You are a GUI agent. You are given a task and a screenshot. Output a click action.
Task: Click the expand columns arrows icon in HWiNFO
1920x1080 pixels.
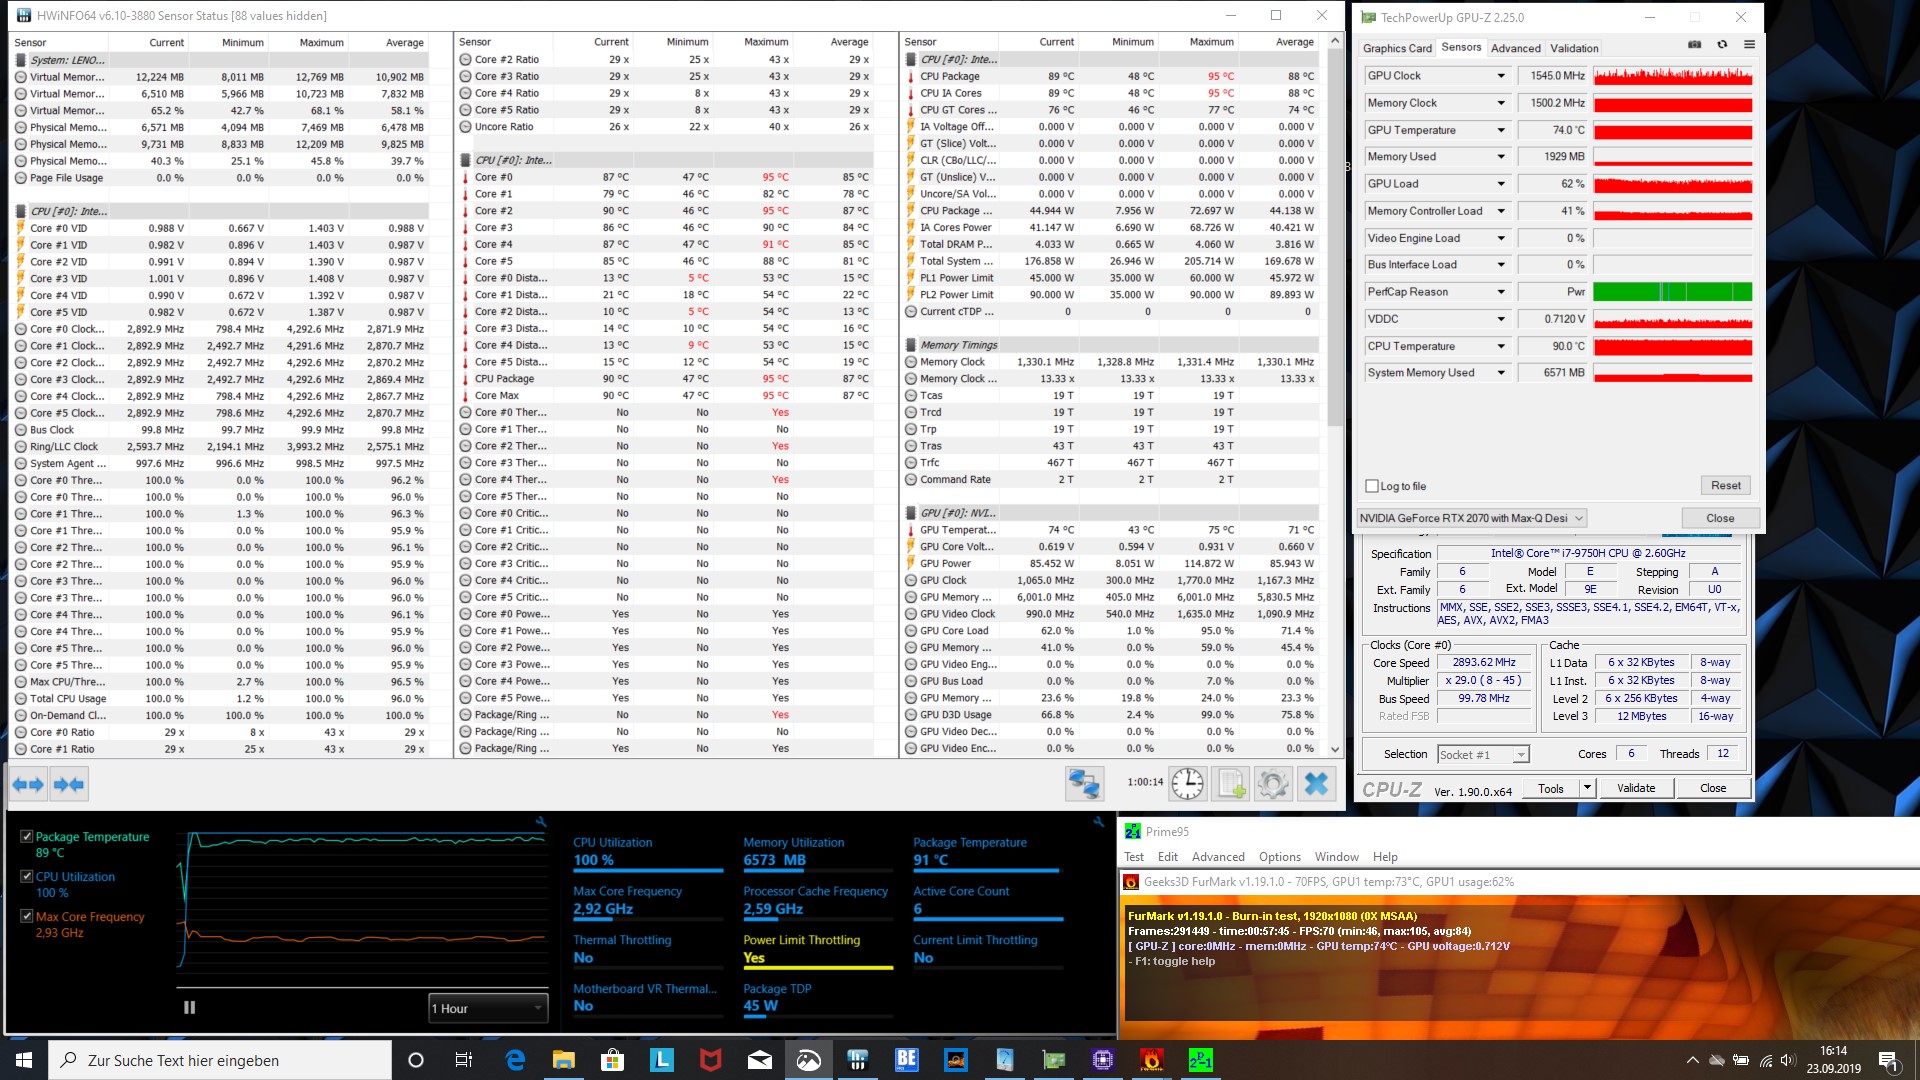point(29,785)
